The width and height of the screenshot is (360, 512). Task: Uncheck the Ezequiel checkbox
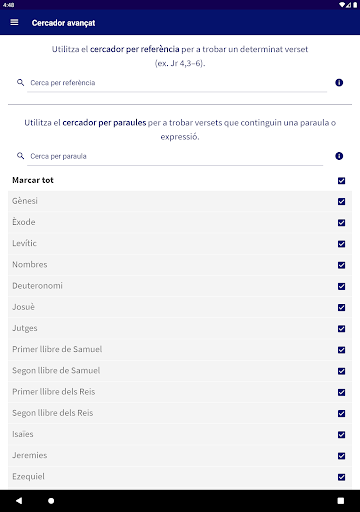pyautogui.click(x=341, y=477)
